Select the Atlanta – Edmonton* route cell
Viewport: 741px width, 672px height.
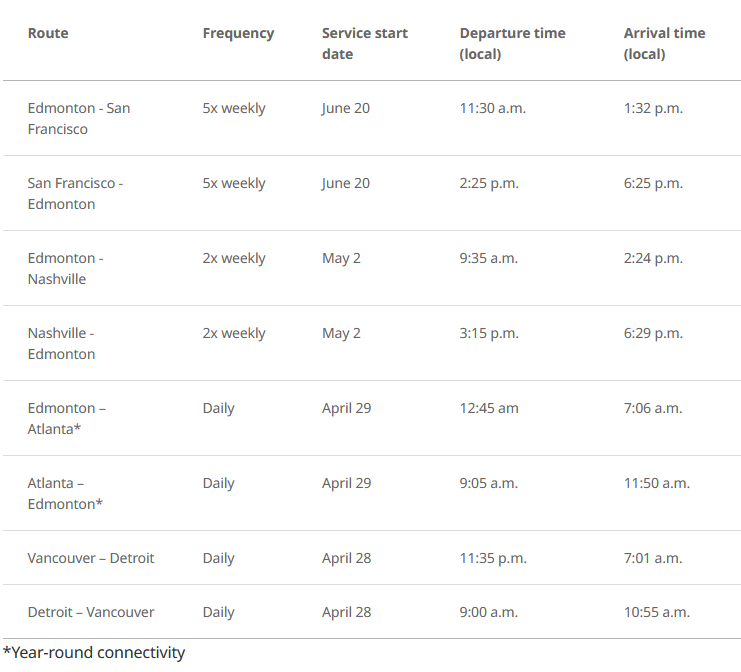tap(65, 493)
